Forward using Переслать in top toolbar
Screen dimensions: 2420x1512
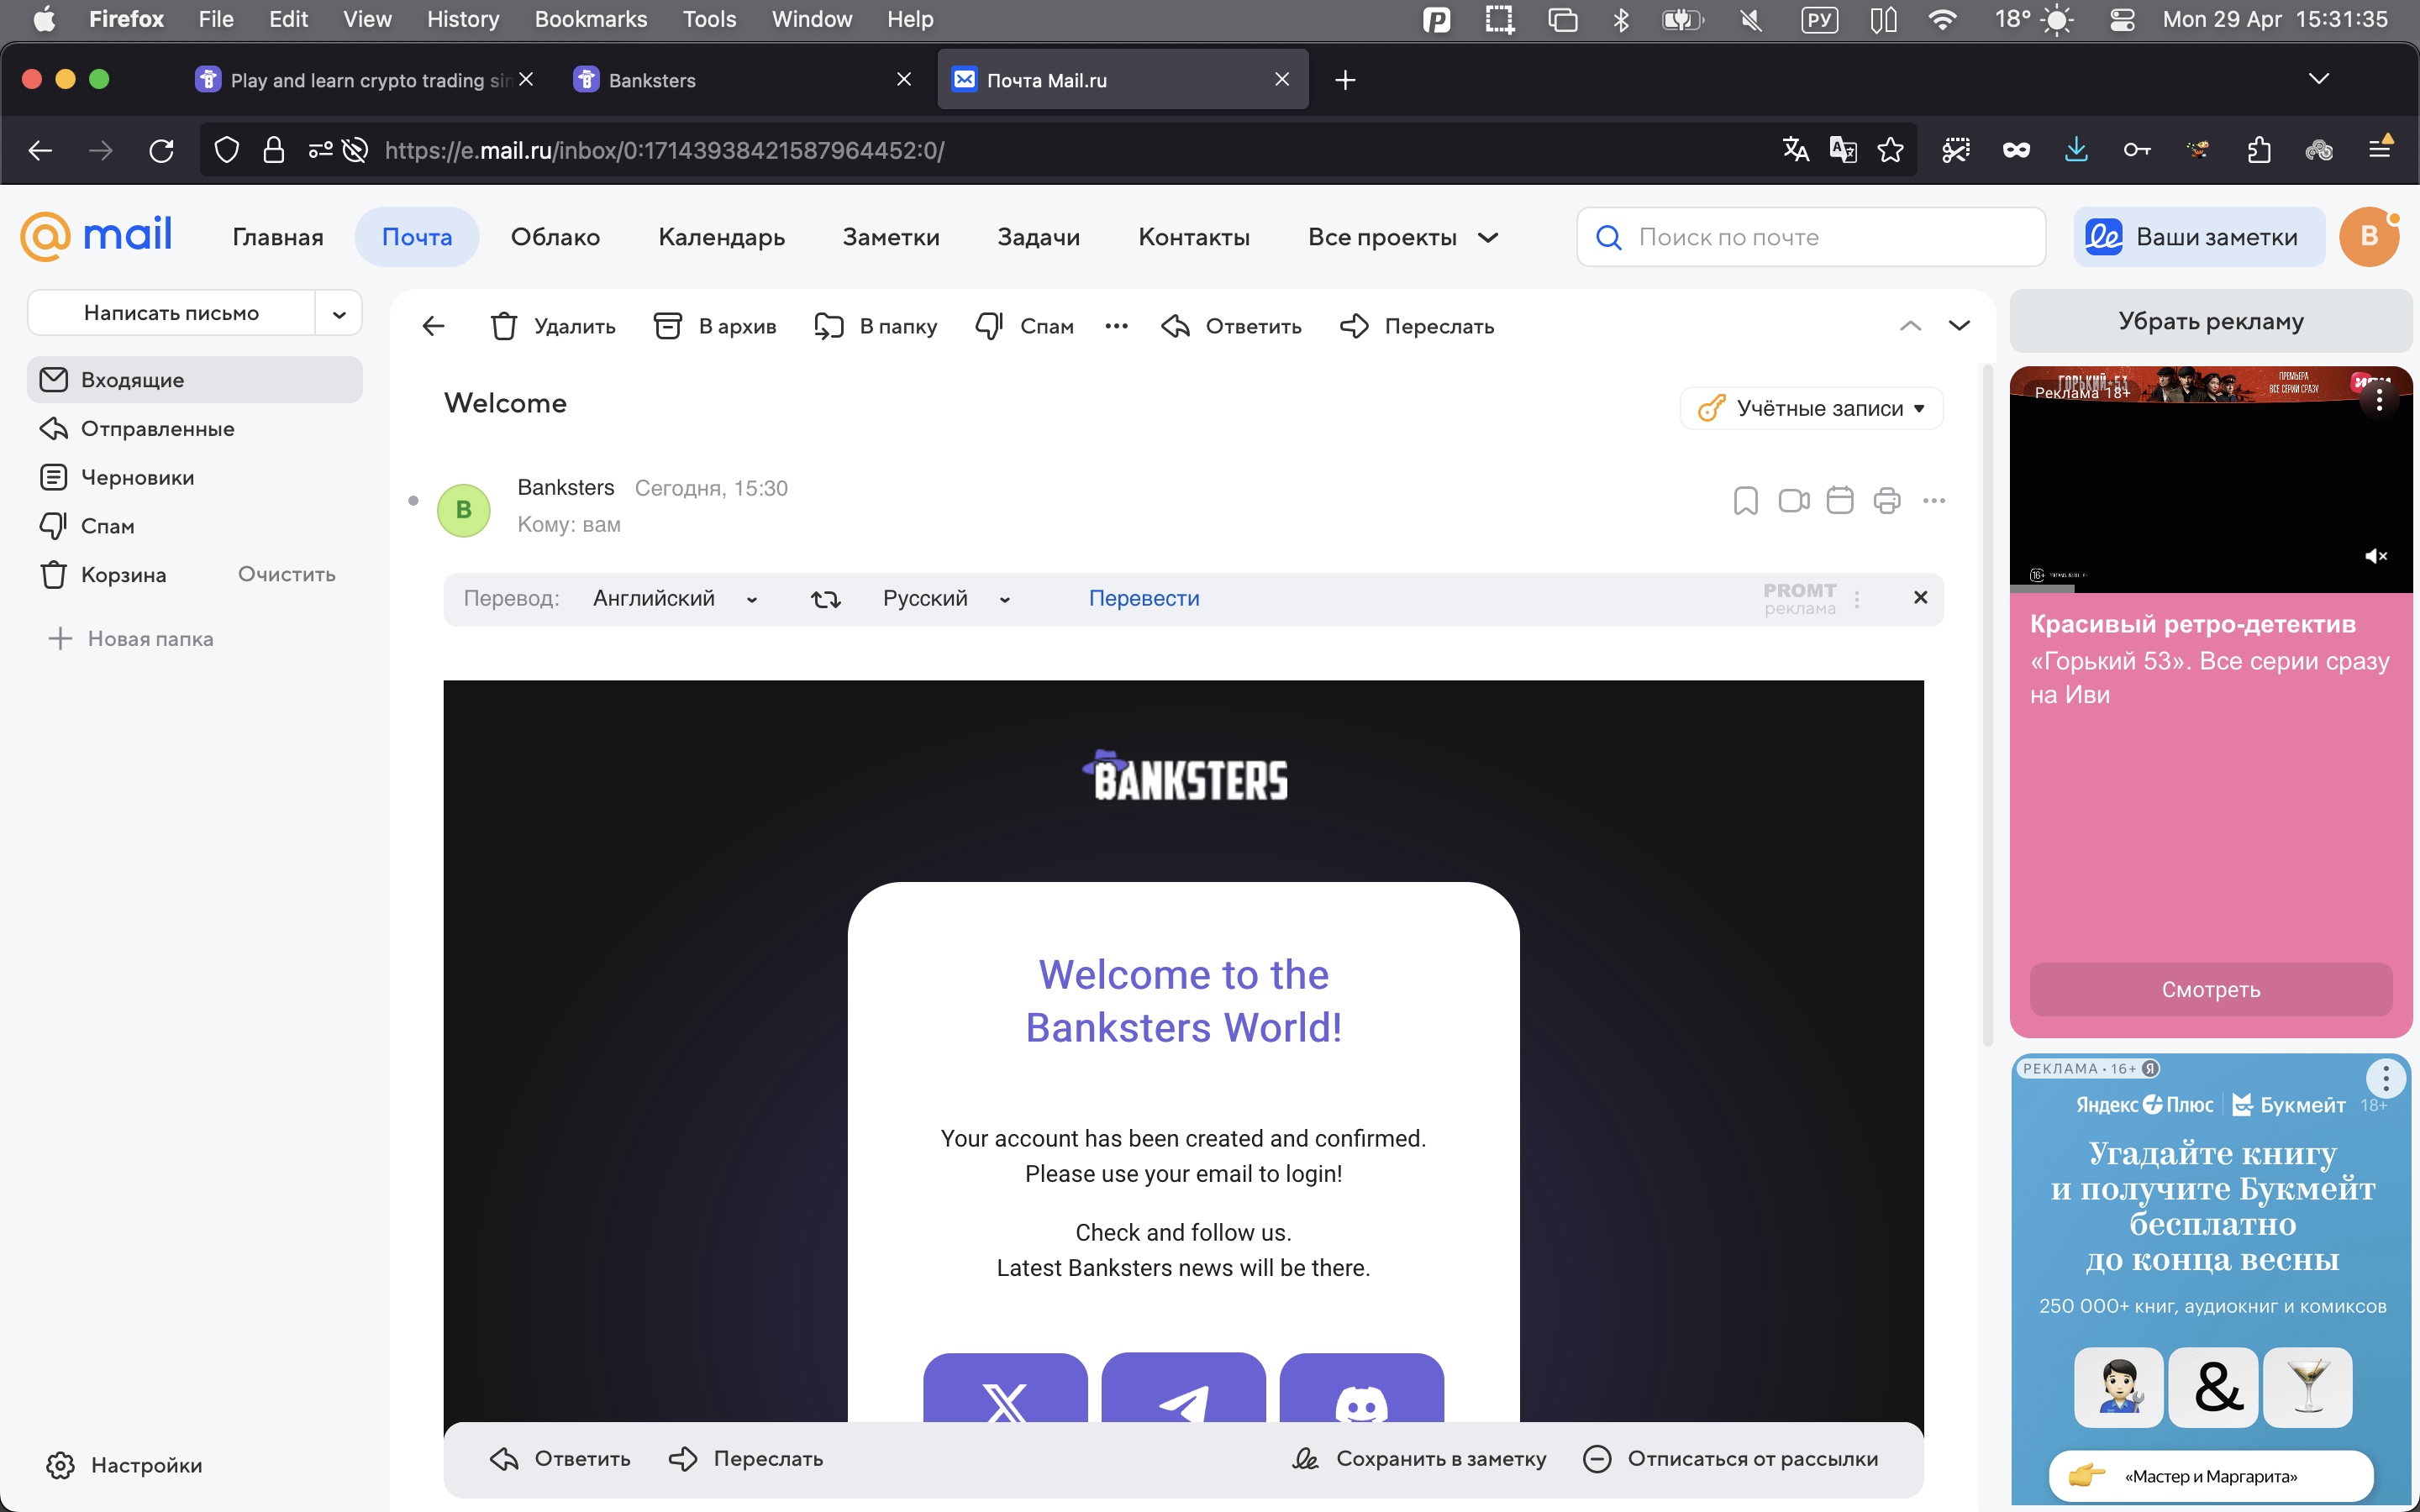click(1417, 326)
